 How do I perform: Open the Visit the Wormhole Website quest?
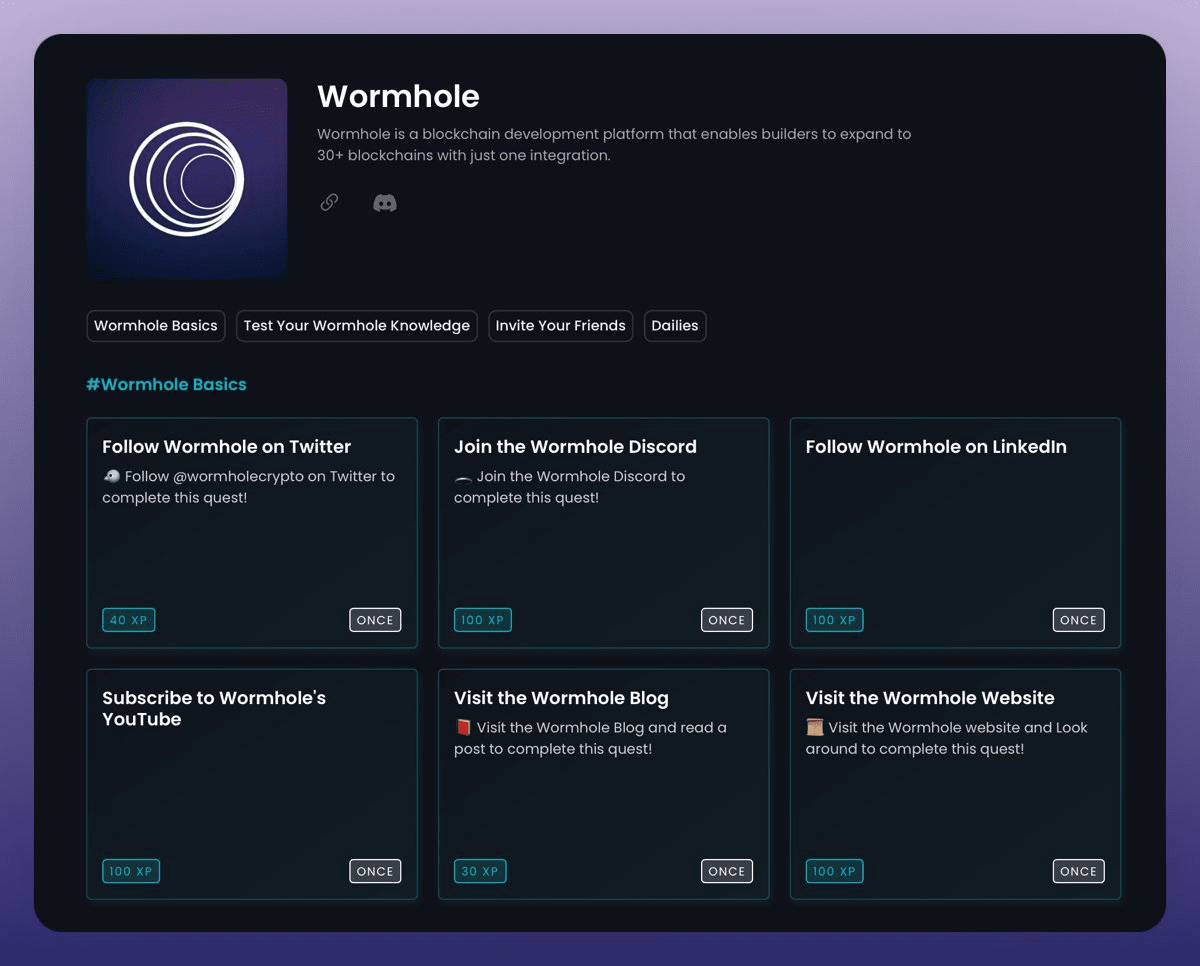point(955,784)
